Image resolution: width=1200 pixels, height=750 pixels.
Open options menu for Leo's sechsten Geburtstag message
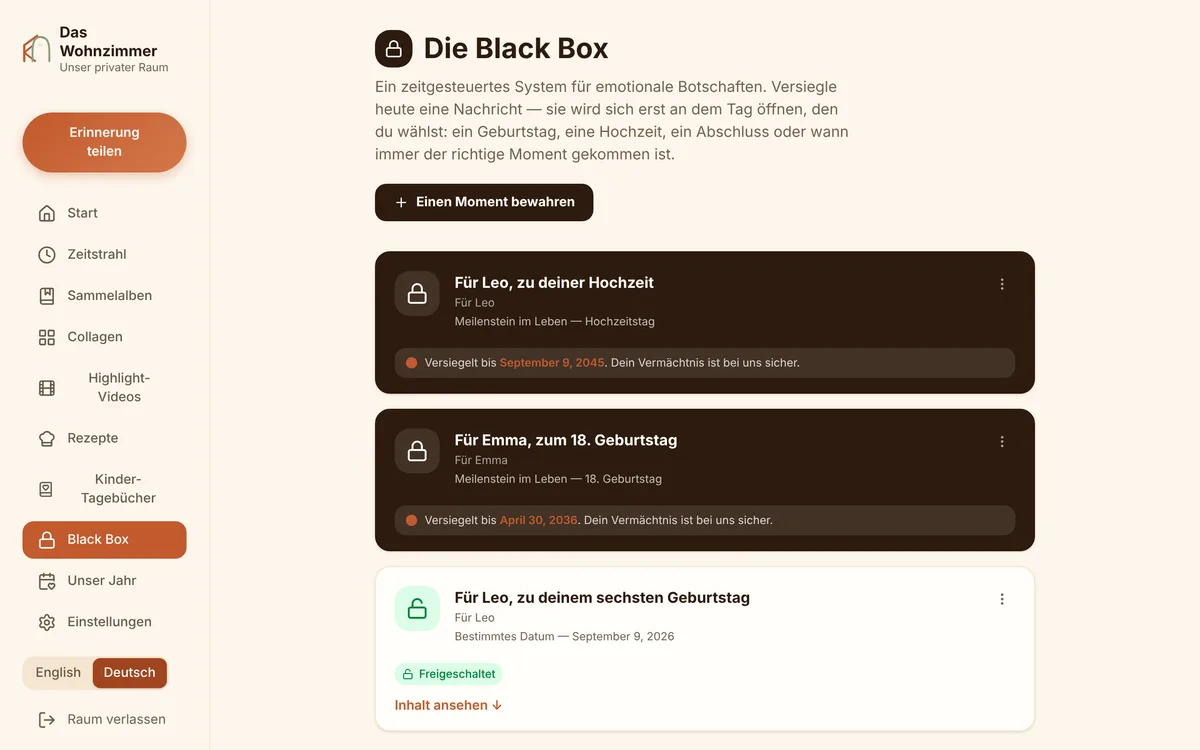tap(1002, 599)
